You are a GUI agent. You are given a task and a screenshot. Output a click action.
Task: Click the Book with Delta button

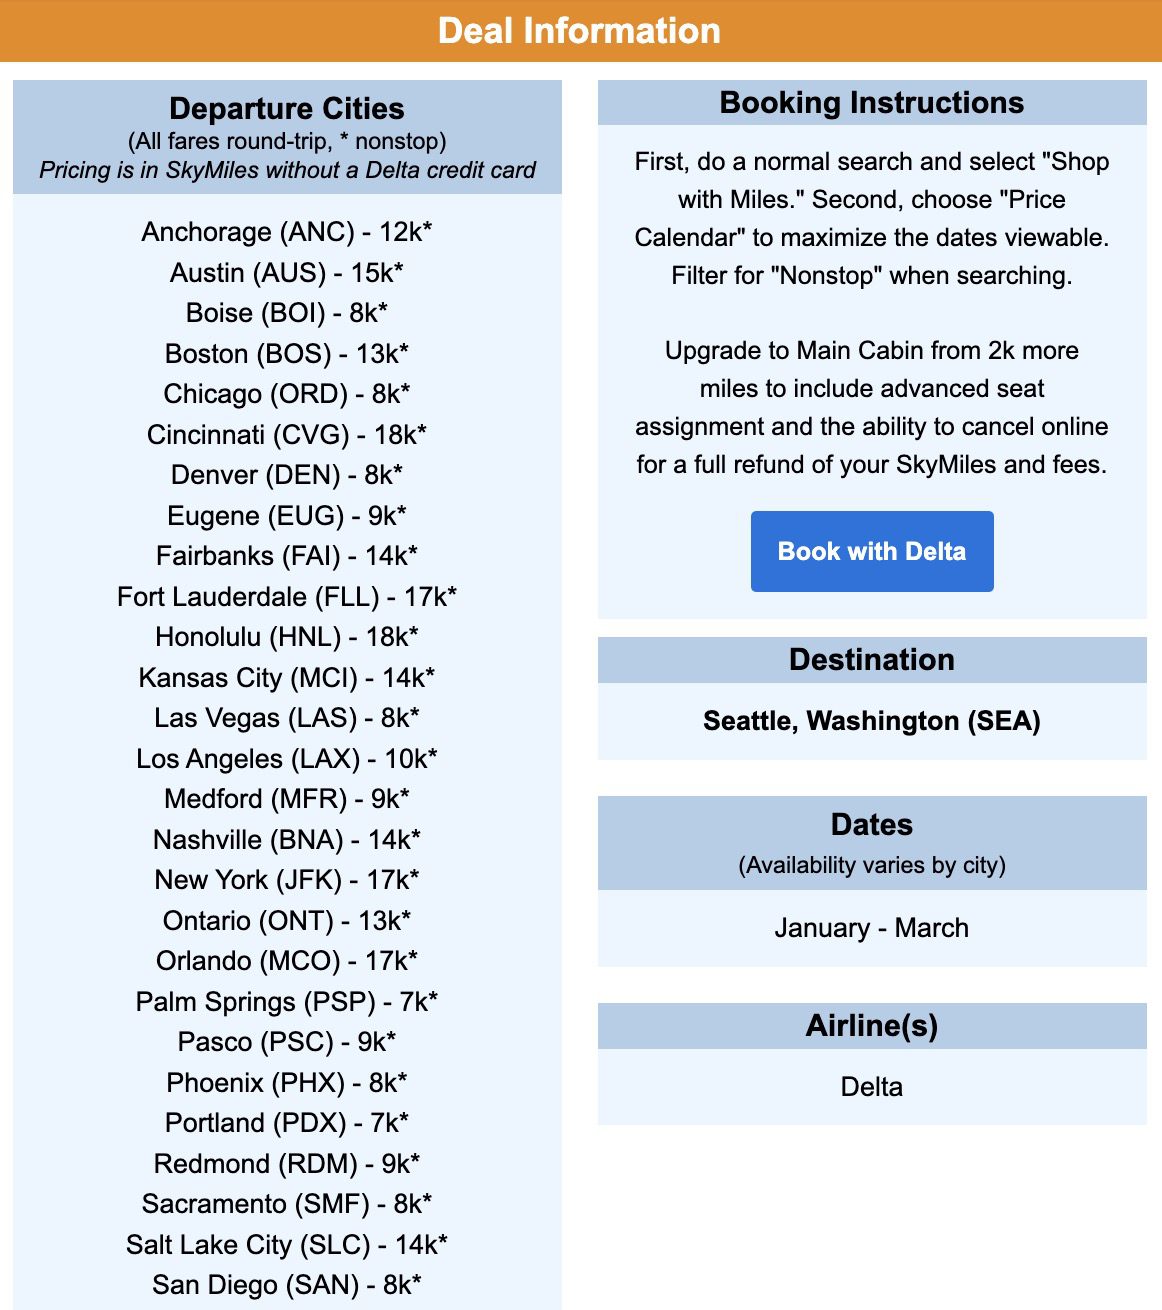(x=871, y=551)
